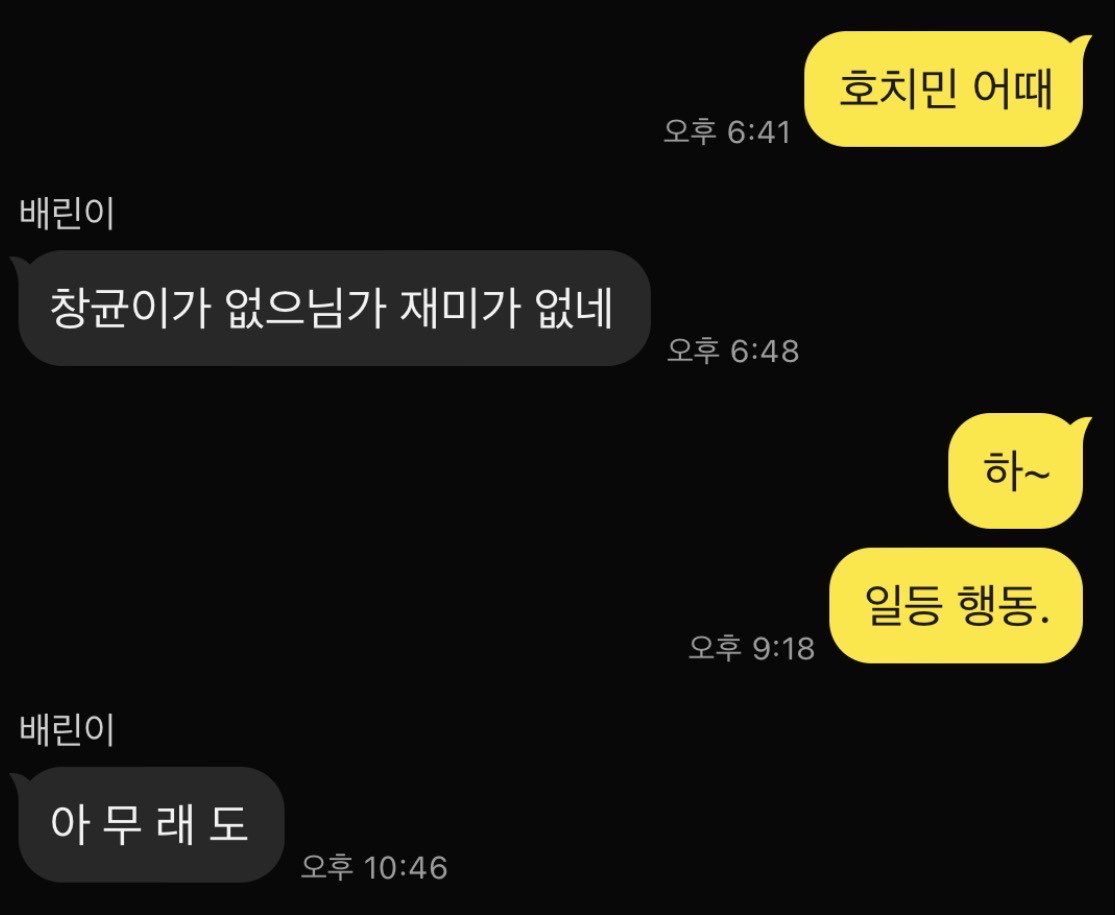The height and width of the screenshot is (915, 1115).
Task: Select the yellow '일등 행동.' message bubble
Action: pyautogui.click(x=956, y=606)
